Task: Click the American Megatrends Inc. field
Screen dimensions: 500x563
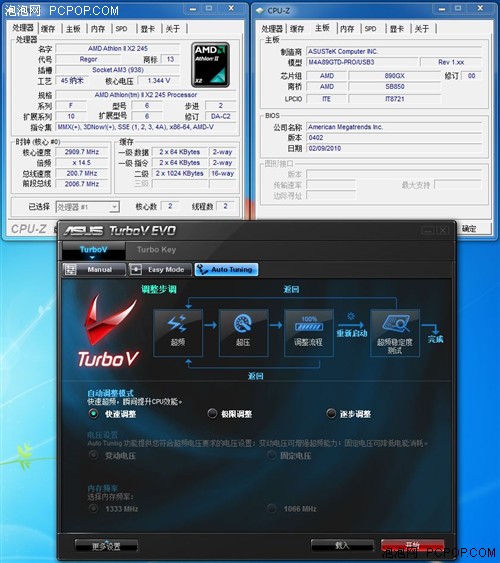Action: point(394,127)
